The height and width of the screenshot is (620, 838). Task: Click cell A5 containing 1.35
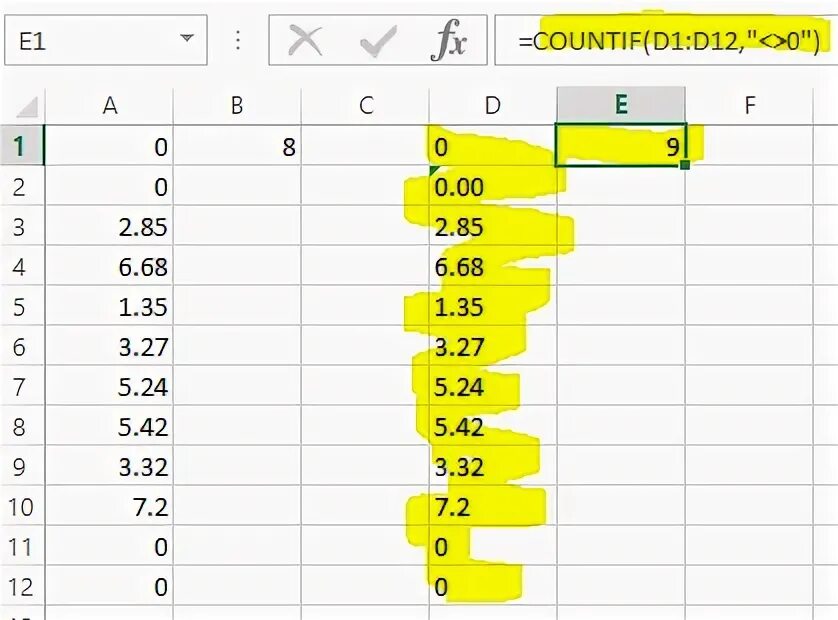[x=110, y=306]
